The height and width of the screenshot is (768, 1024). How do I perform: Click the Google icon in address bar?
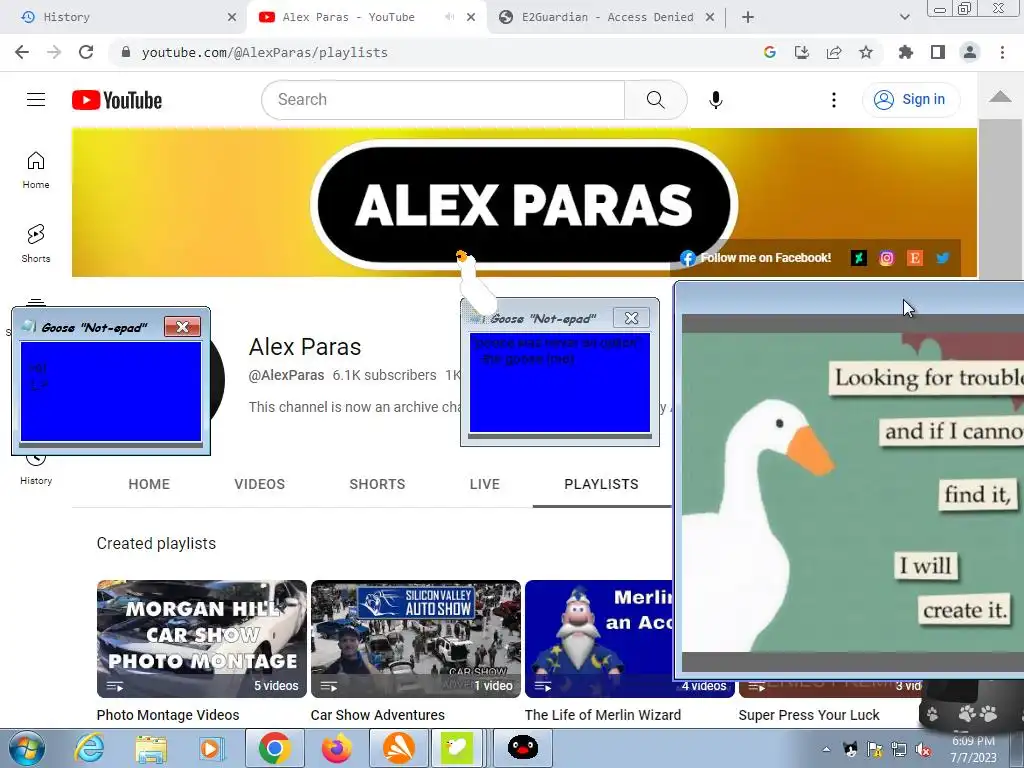[770, 52]
